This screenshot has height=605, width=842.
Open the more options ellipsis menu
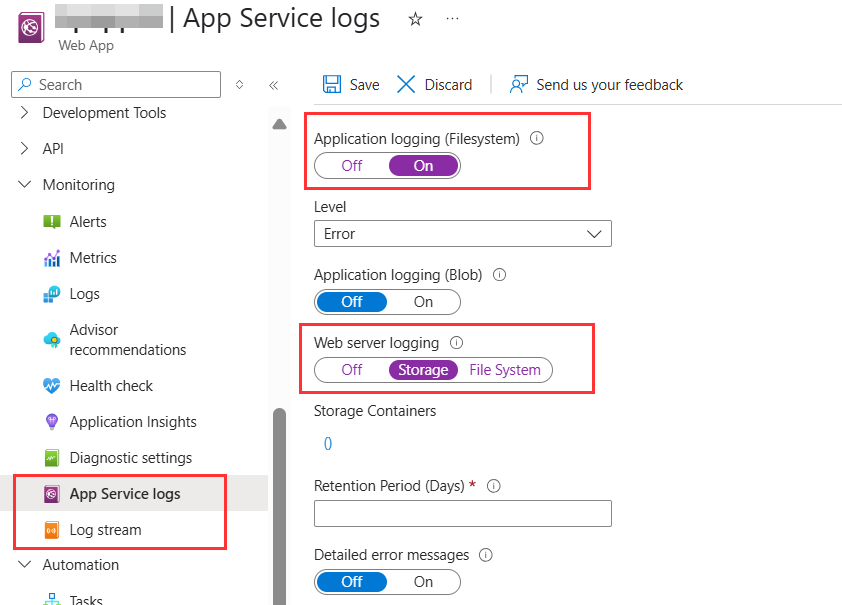pyautogui.click(x=453, y=19)
